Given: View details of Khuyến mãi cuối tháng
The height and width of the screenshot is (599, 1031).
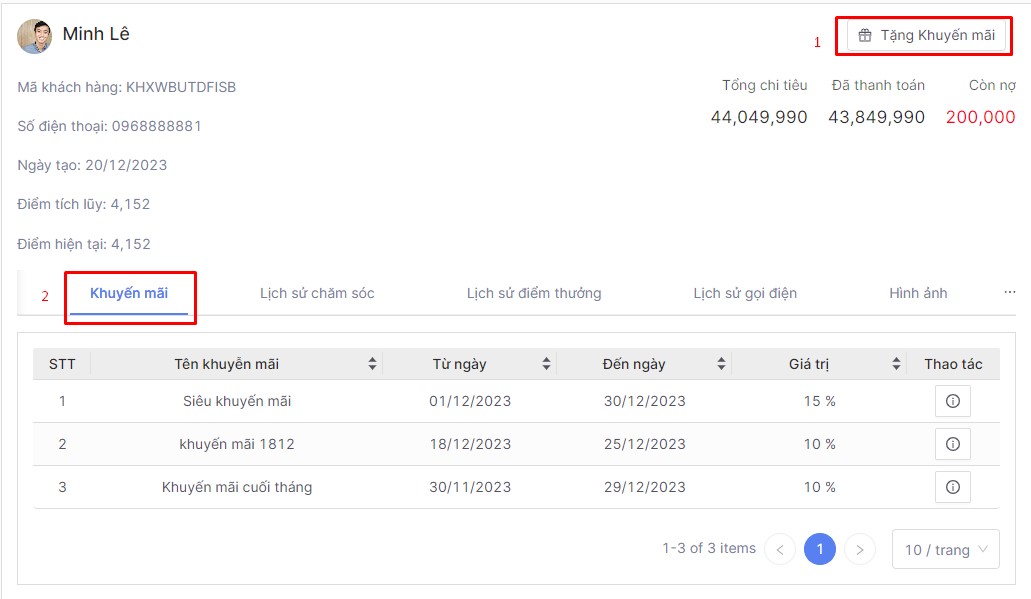Looking at the screenshot, I should point(952,487).
